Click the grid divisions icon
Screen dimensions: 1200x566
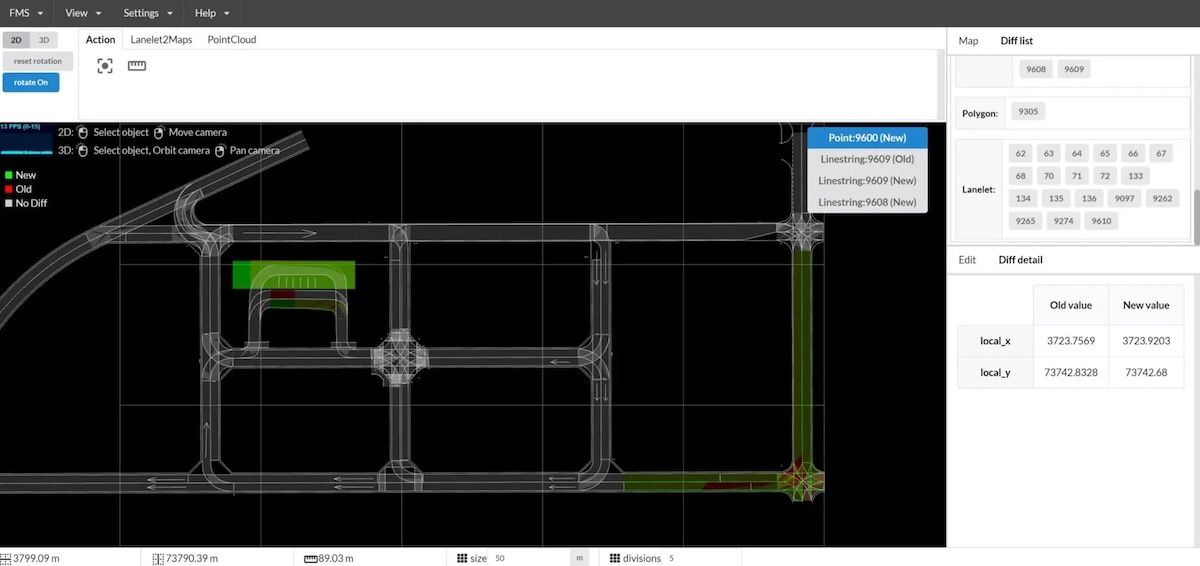point(614,558)
